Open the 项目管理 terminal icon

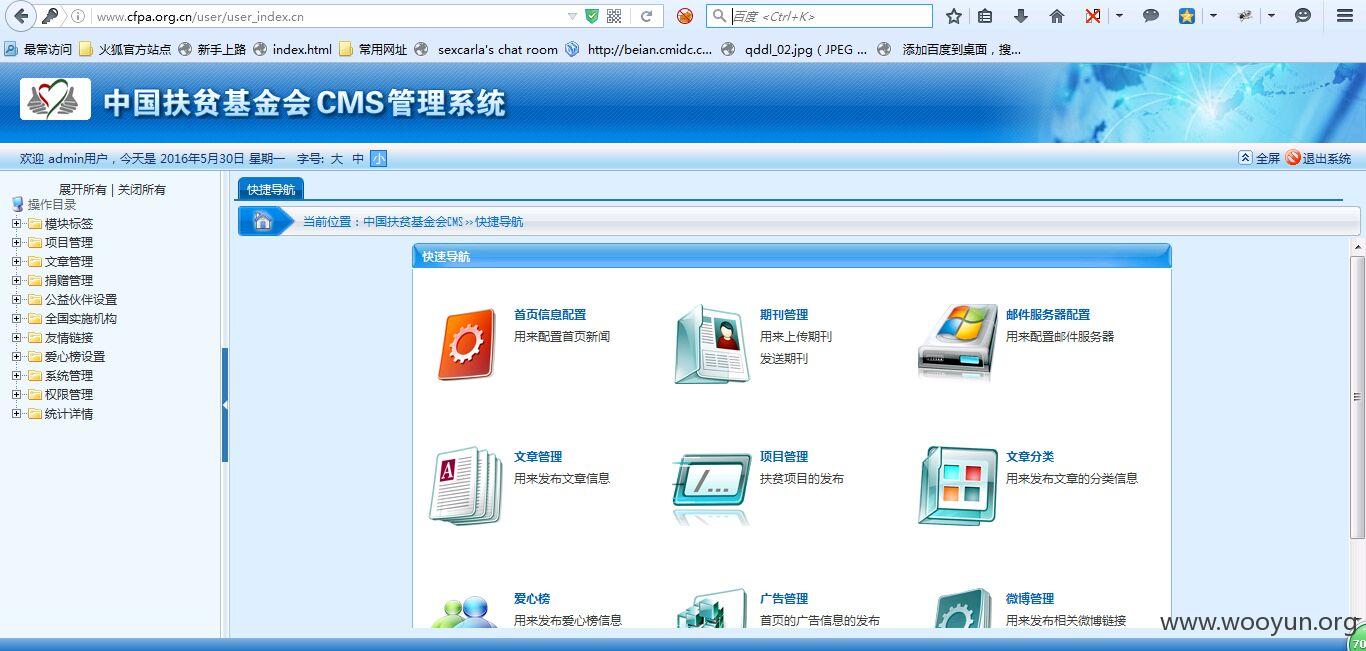[x=712, y=487]
